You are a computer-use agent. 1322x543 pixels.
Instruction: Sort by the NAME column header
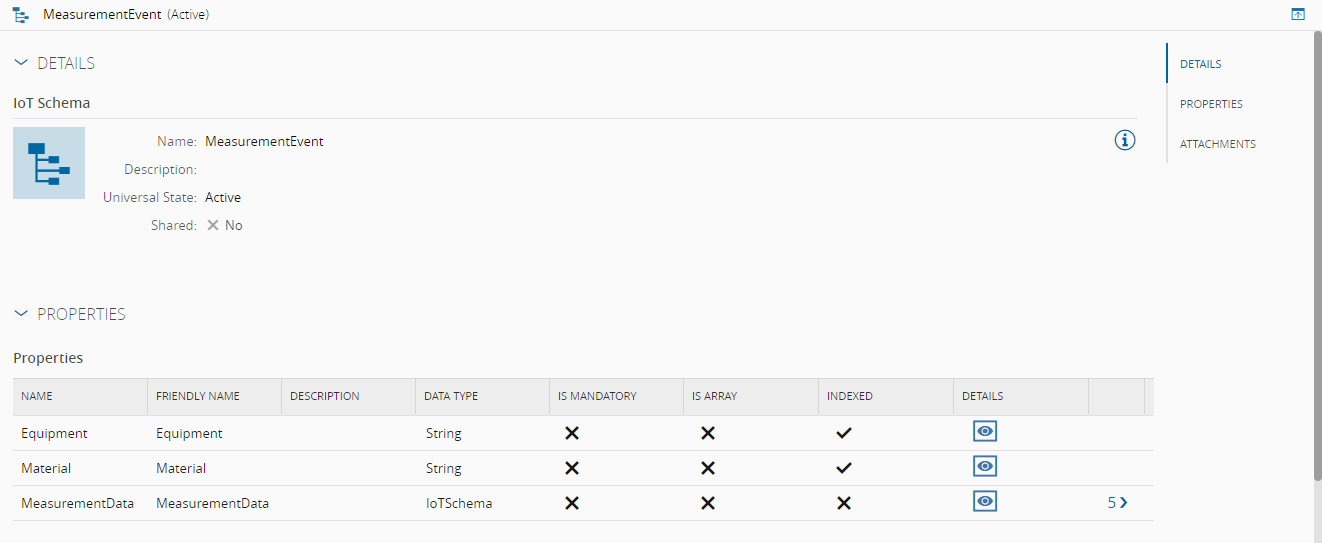coord(37,396)
